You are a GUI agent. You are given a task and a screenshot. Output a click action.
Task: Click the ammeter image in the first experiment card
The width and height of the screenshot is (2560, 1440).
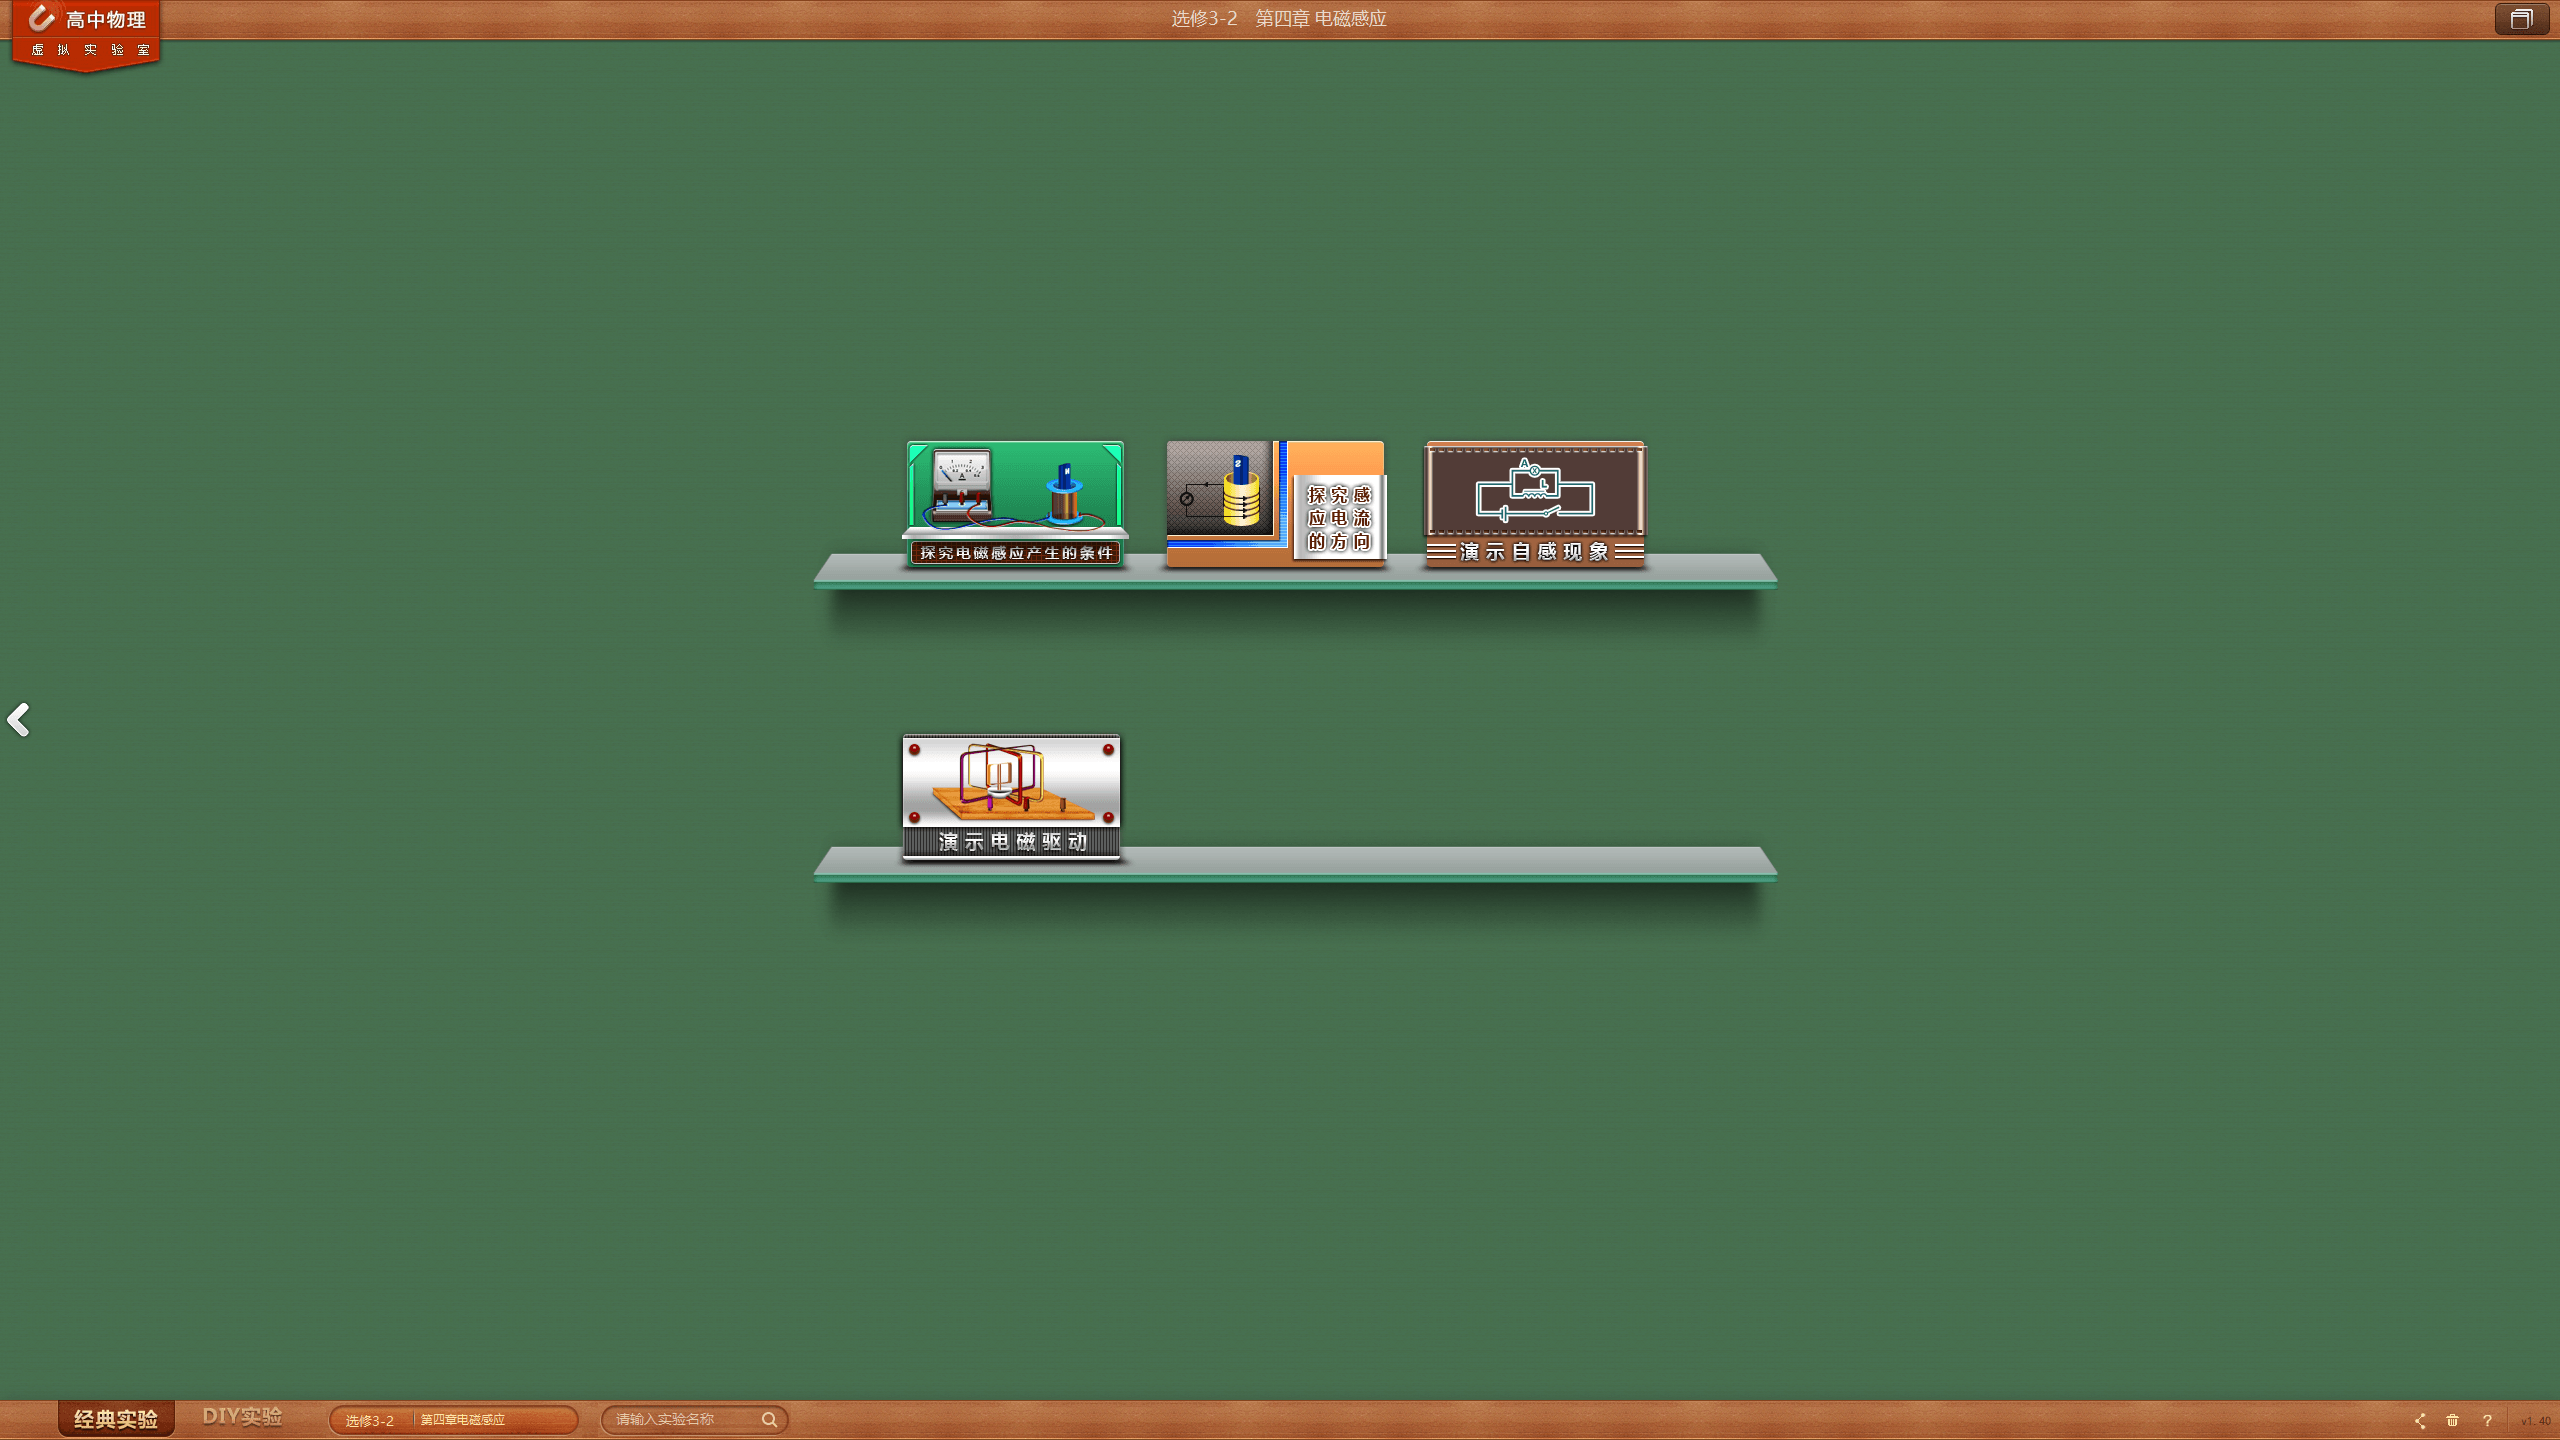point(961,480)
